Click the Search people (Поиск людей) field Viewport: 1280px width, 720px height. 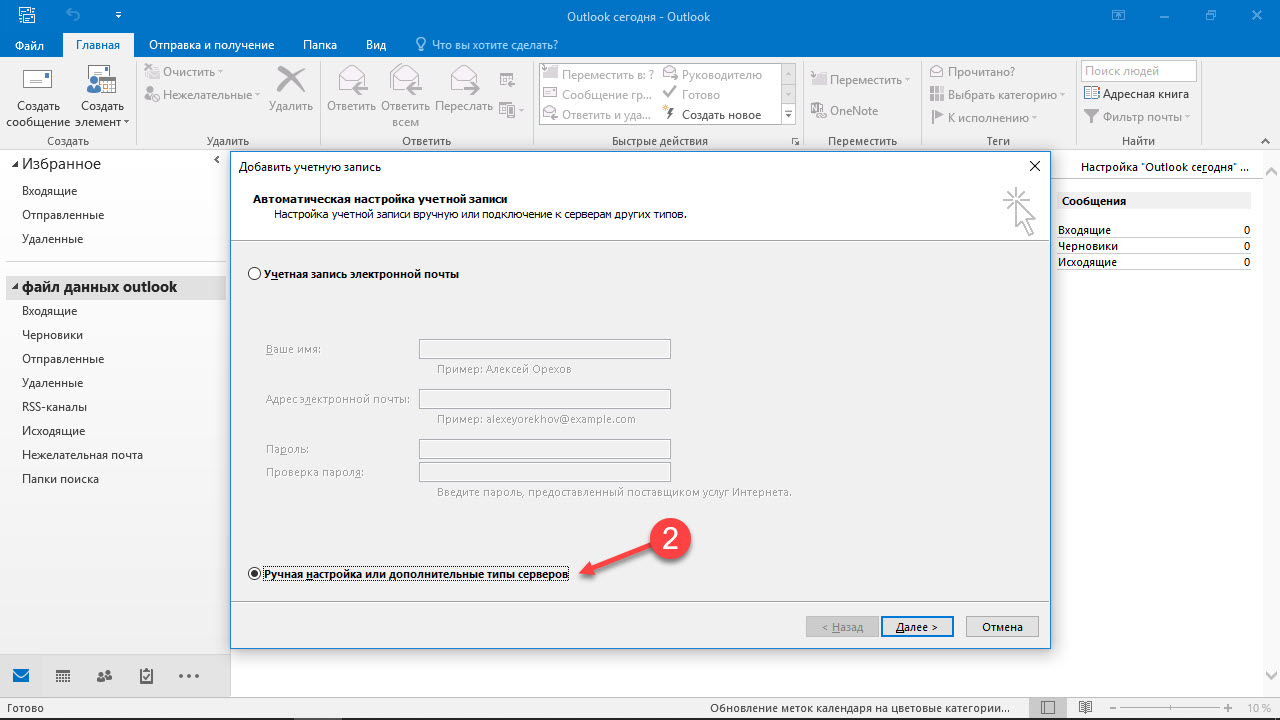click(1138, 71)
